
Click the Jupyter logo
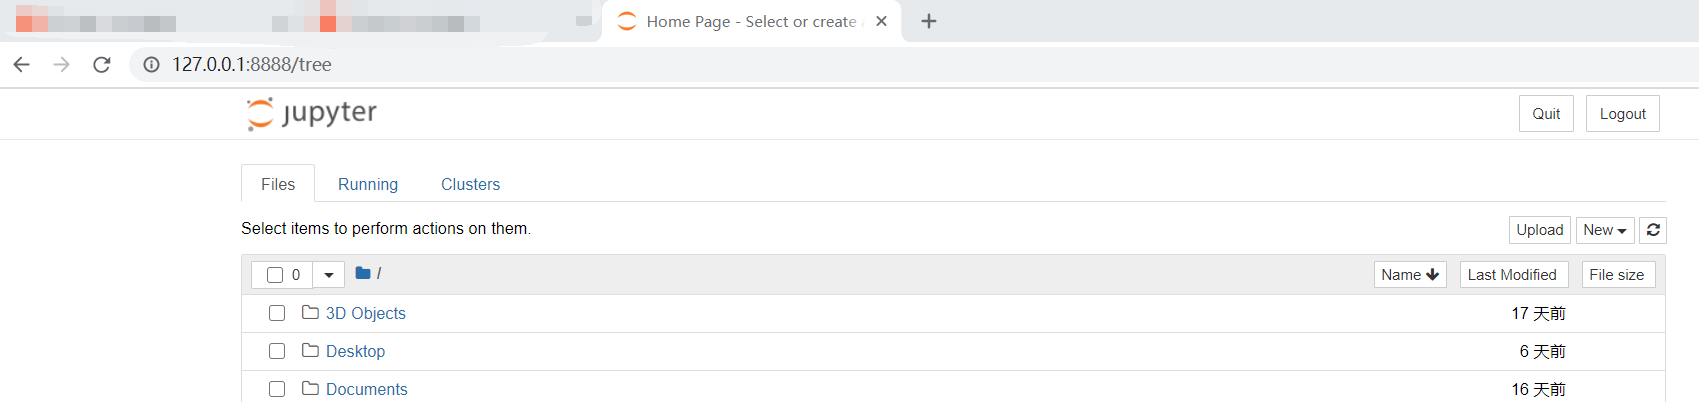[x=311, y=113]
